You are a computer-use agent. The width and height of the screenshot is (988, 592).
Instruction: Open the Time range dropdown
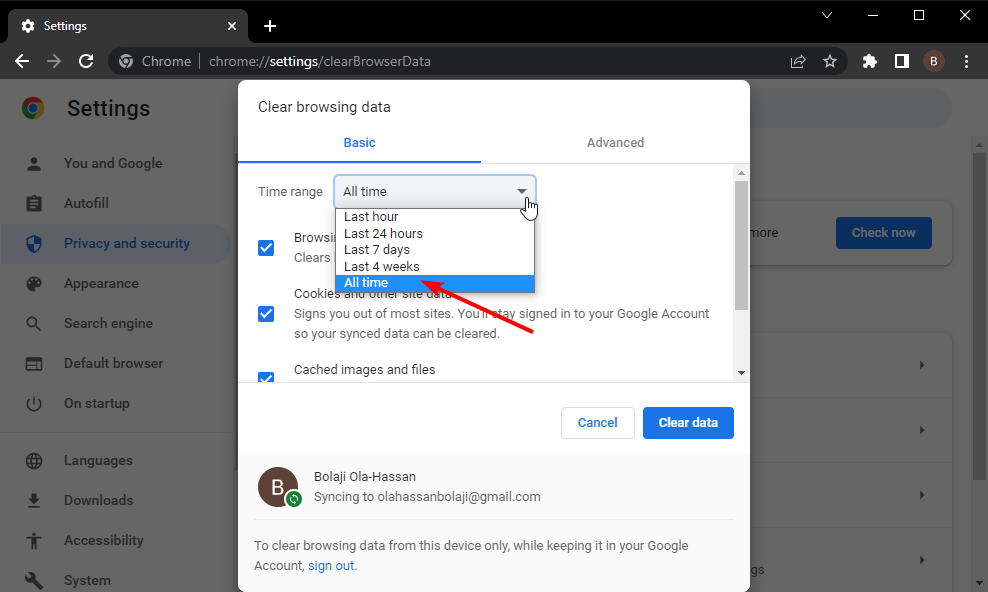pos(435,191)
